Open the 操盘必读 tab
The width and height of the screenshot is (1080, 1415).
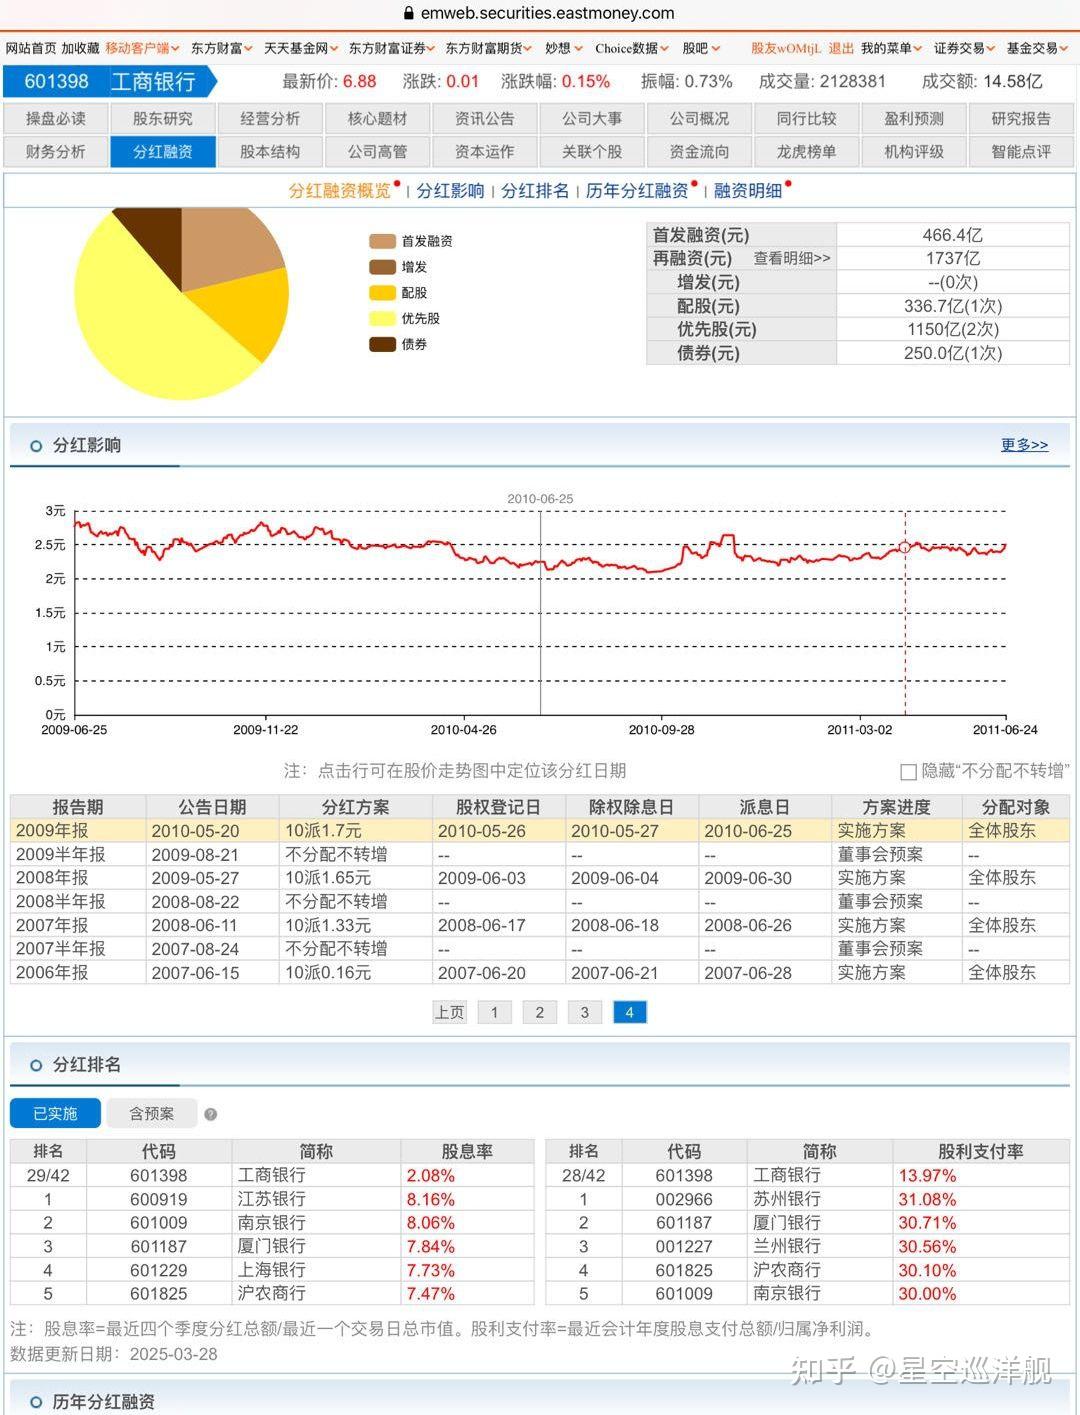[x=56, y=119]
